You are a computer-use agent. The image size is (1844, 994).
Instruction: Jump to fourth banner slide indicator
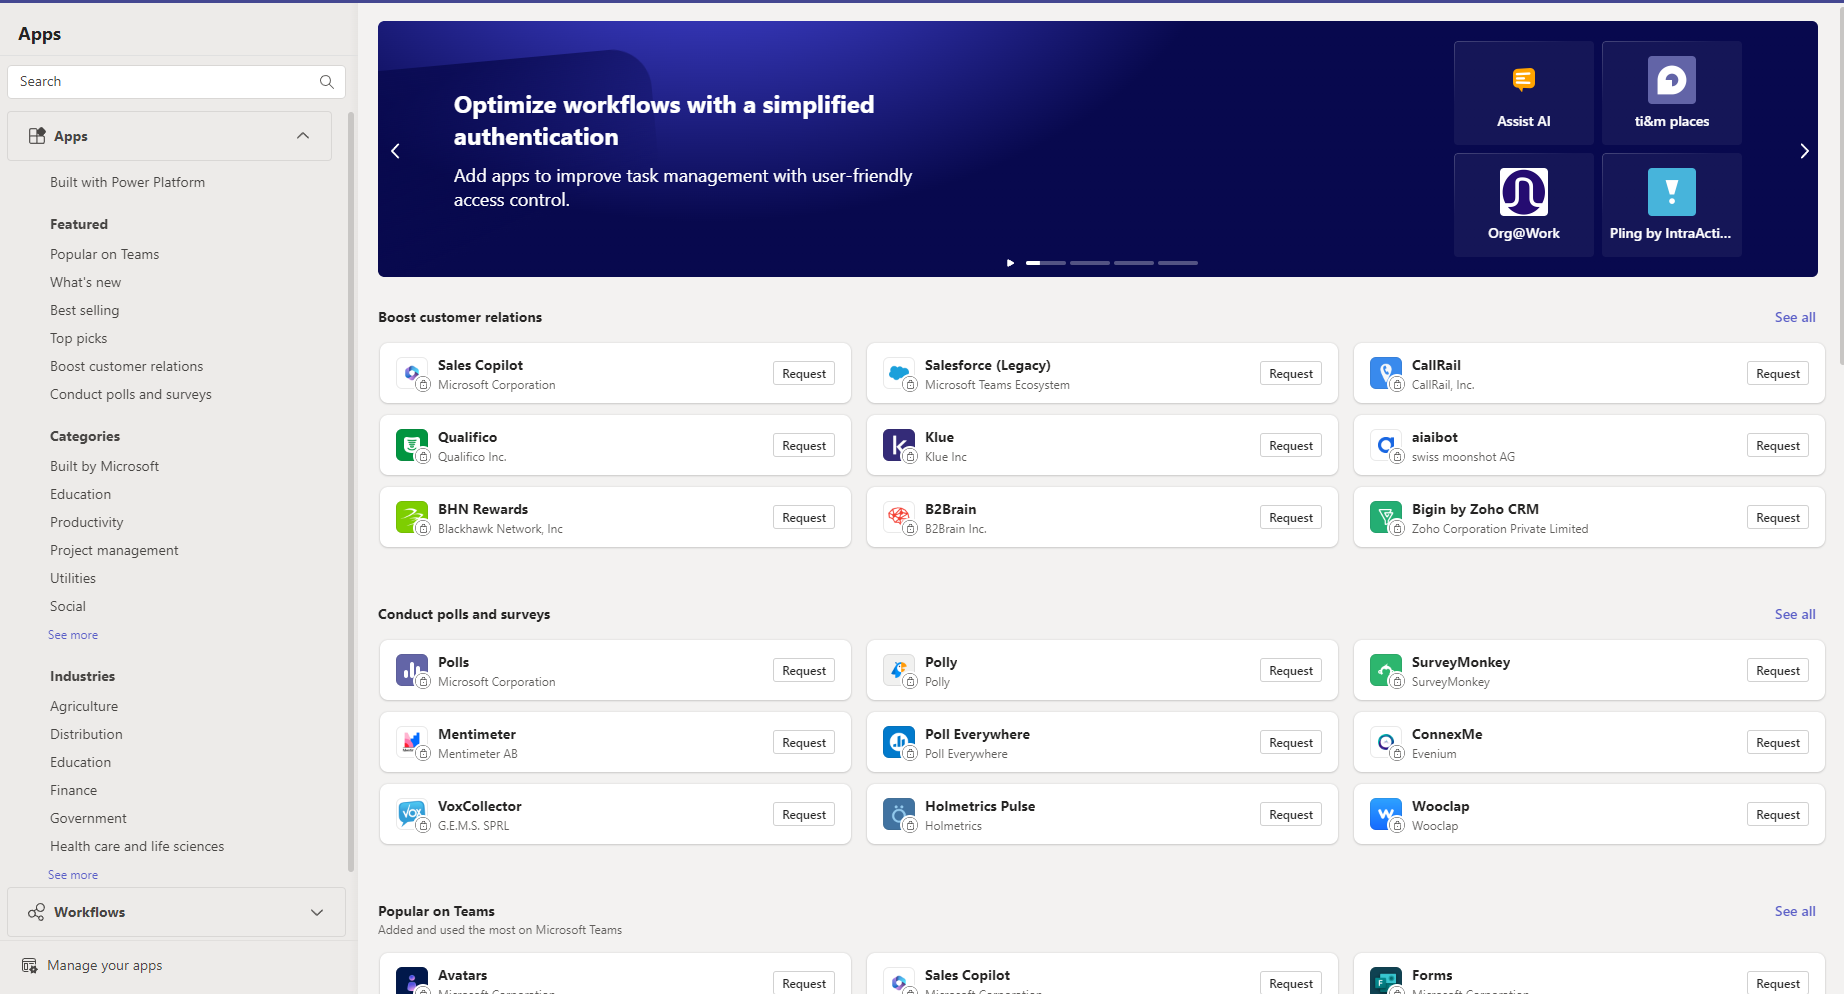1178,263
